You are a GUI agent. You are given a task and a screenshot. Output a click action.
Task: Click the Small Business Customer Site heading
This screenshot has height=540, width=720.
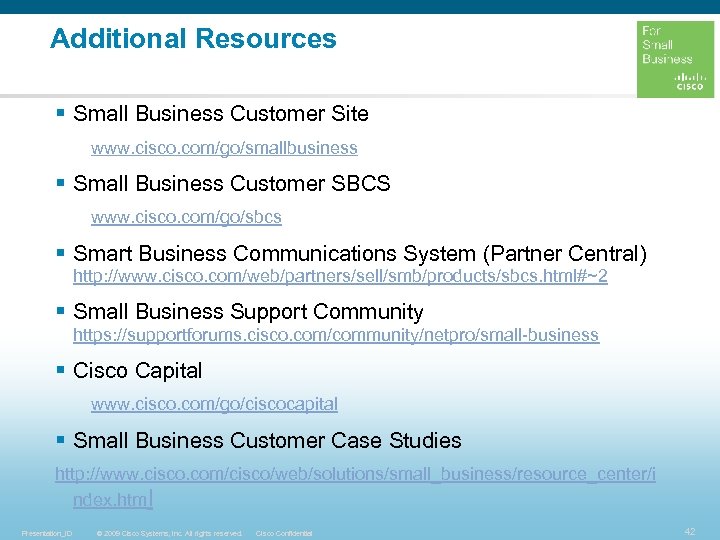(x=220, y=113)
